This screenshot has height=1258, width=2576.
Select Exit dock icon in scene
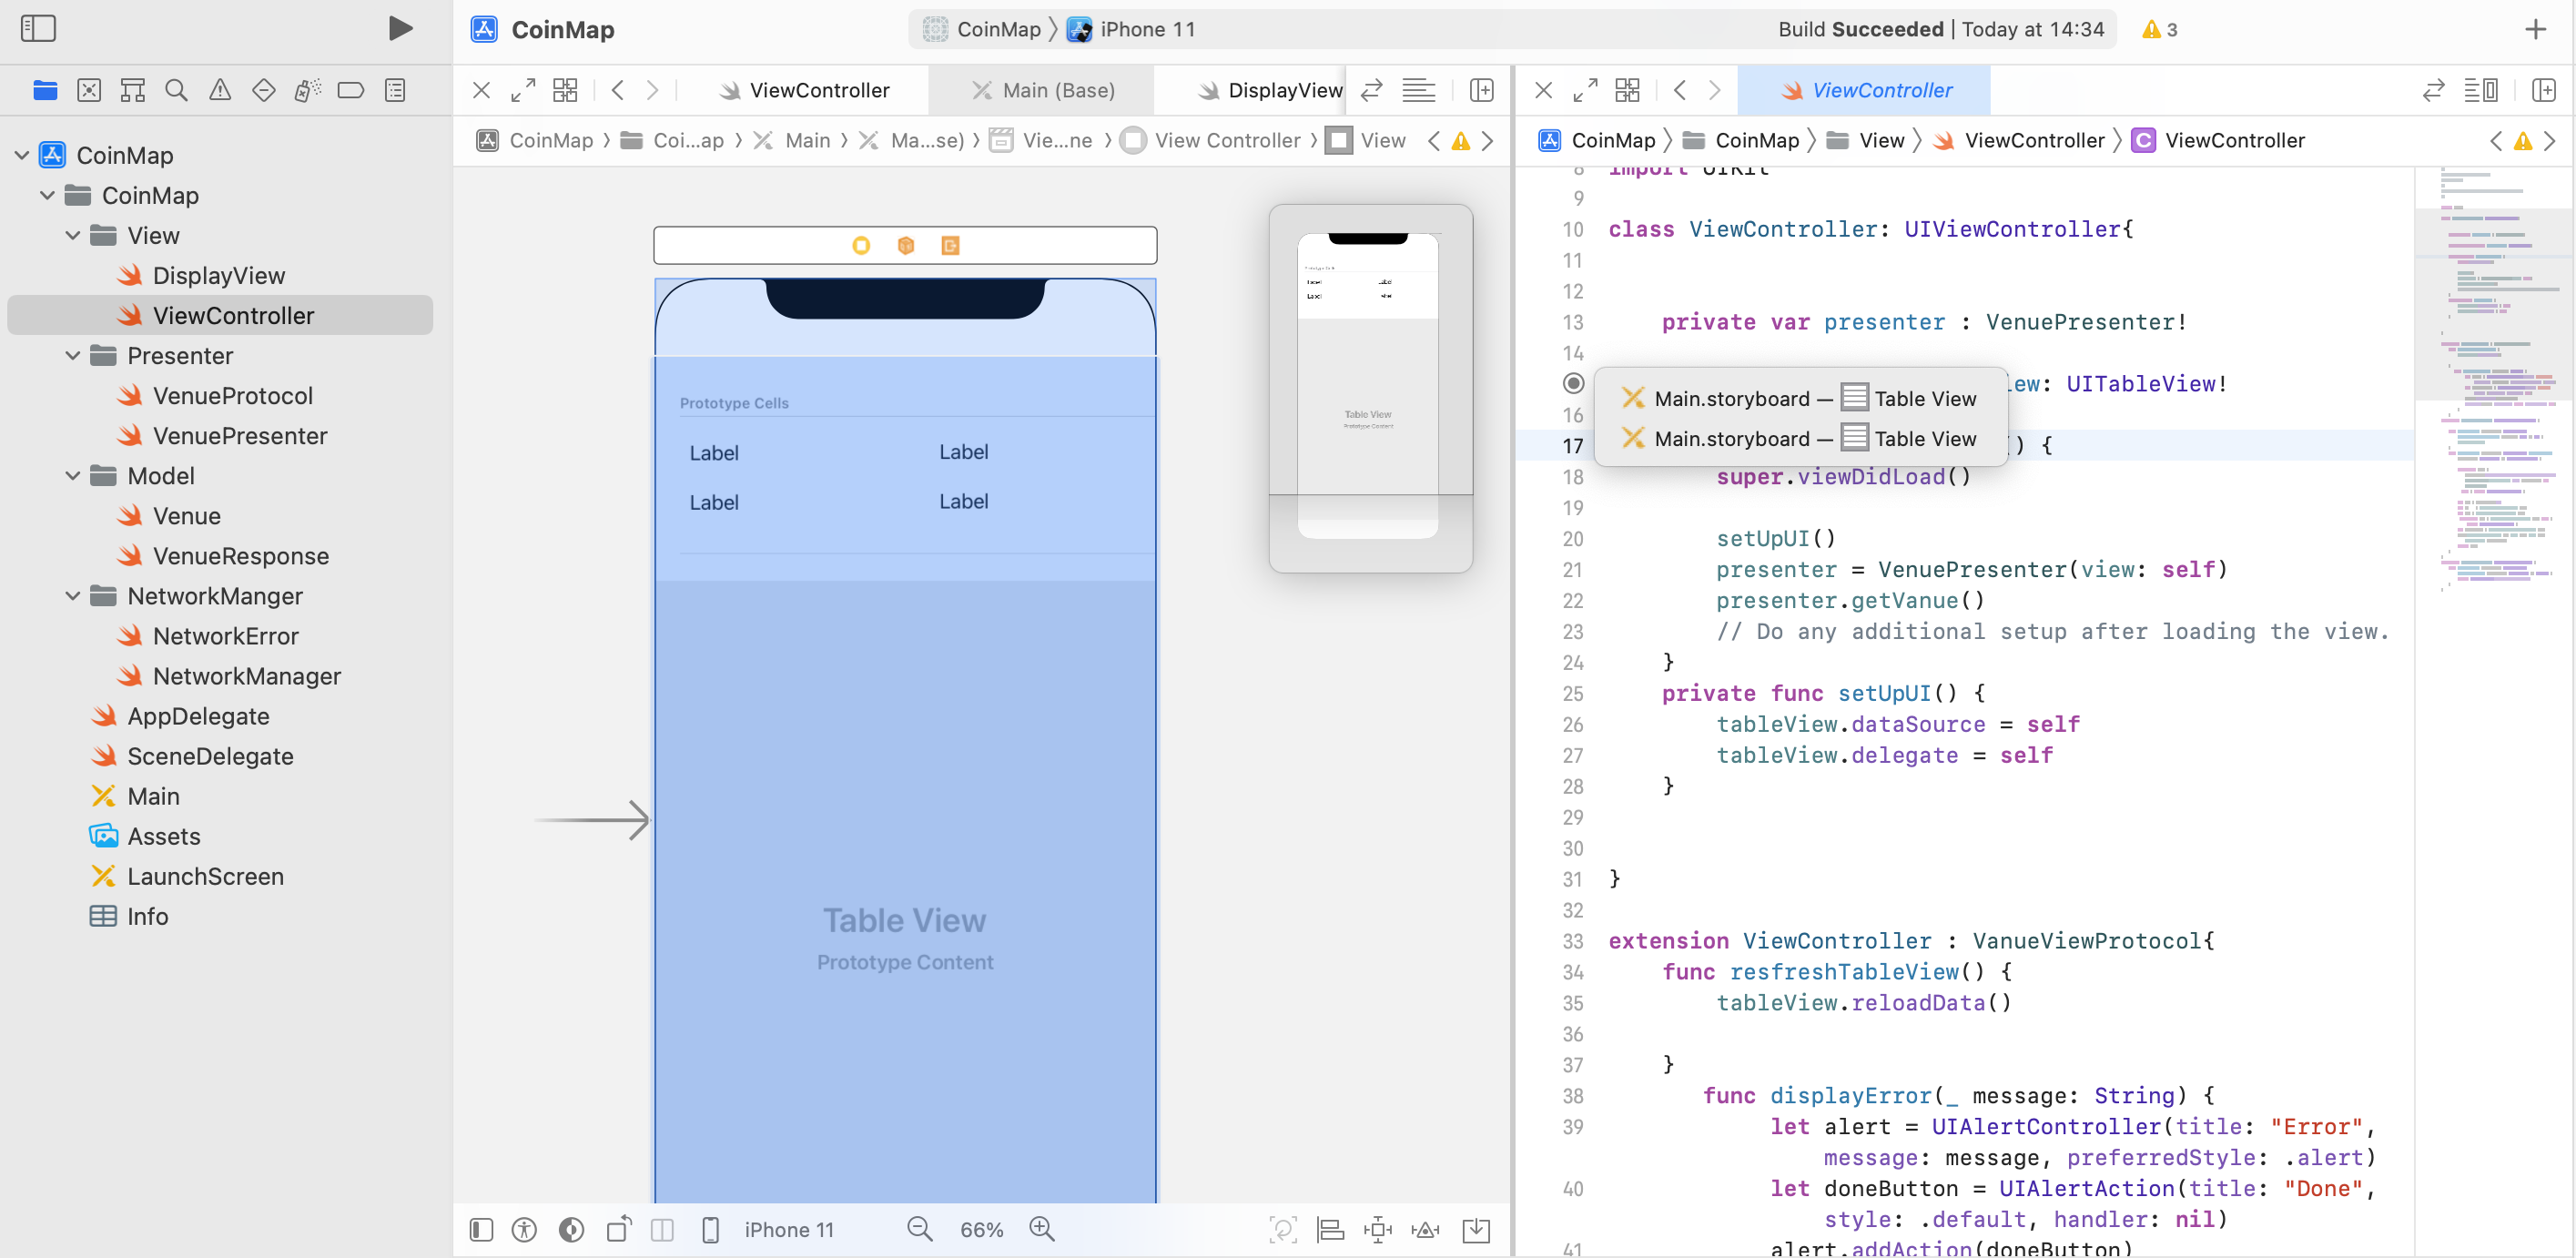[950, 245]
